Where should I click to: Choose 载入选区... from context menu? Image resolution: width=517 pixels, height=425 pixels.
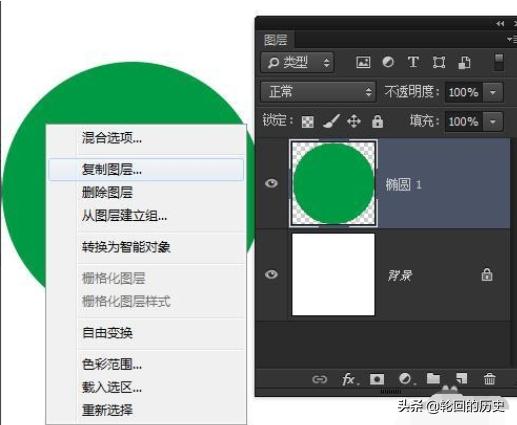(x=146, y=387)
